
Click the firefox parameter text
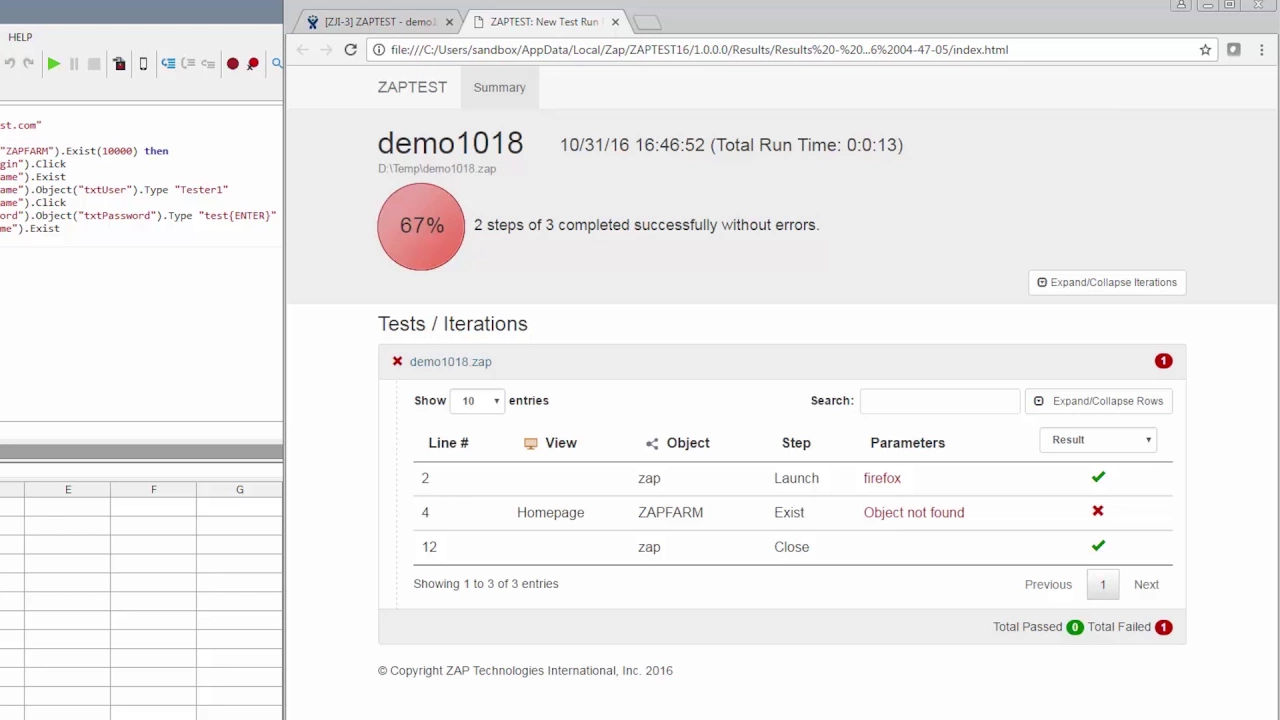click(882, 478)
